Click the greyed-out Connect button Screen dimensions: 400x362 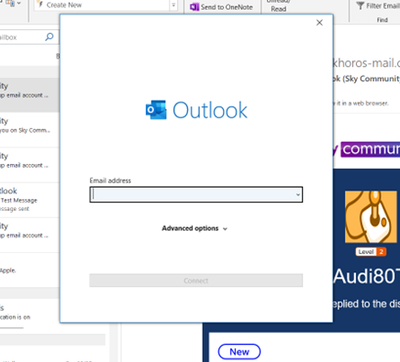tap(196, 281)
